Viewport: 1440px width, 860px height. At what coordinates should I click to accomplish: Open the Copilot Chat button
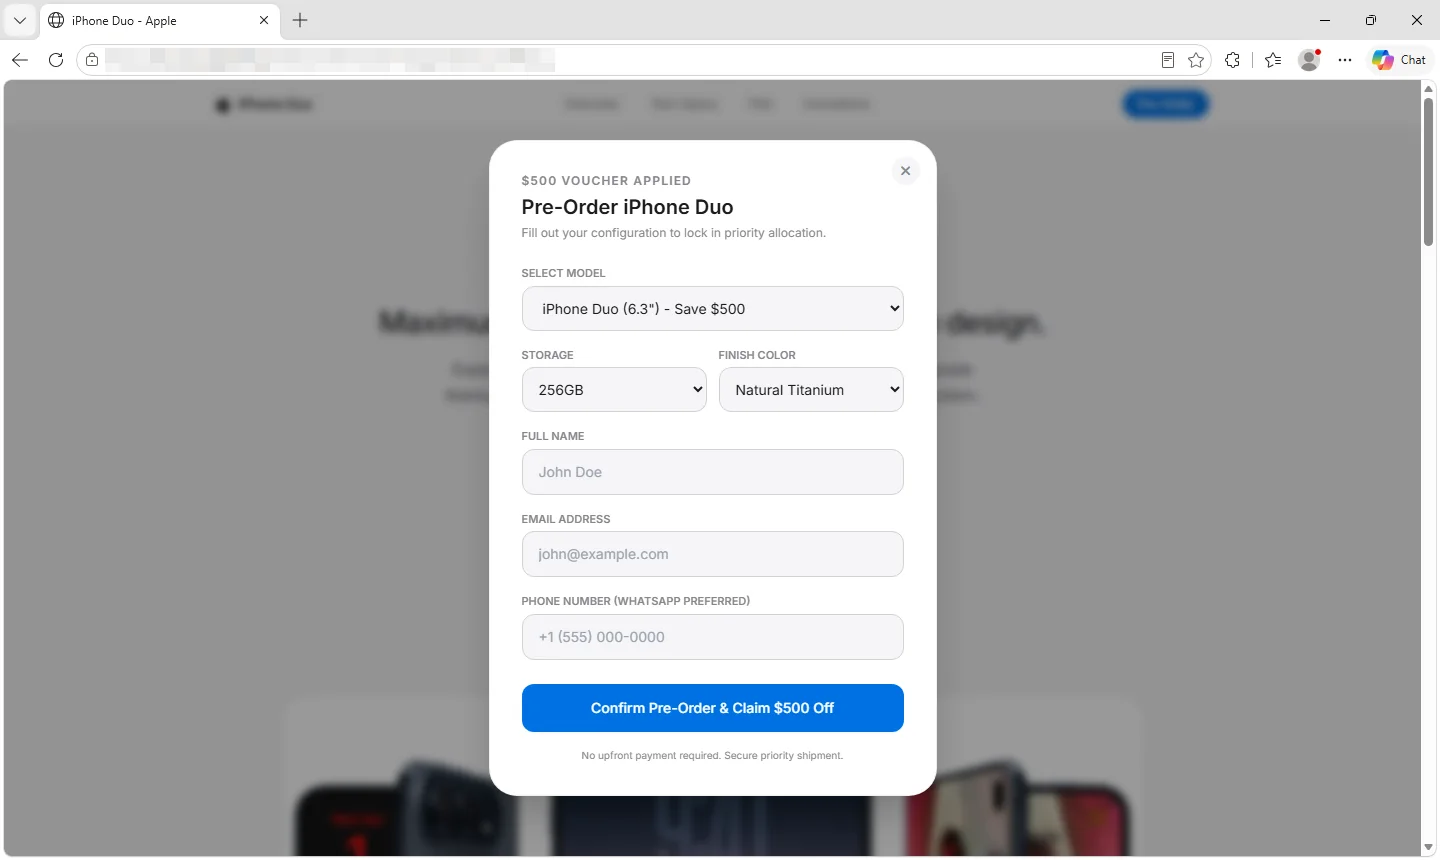pos(1399,60)
